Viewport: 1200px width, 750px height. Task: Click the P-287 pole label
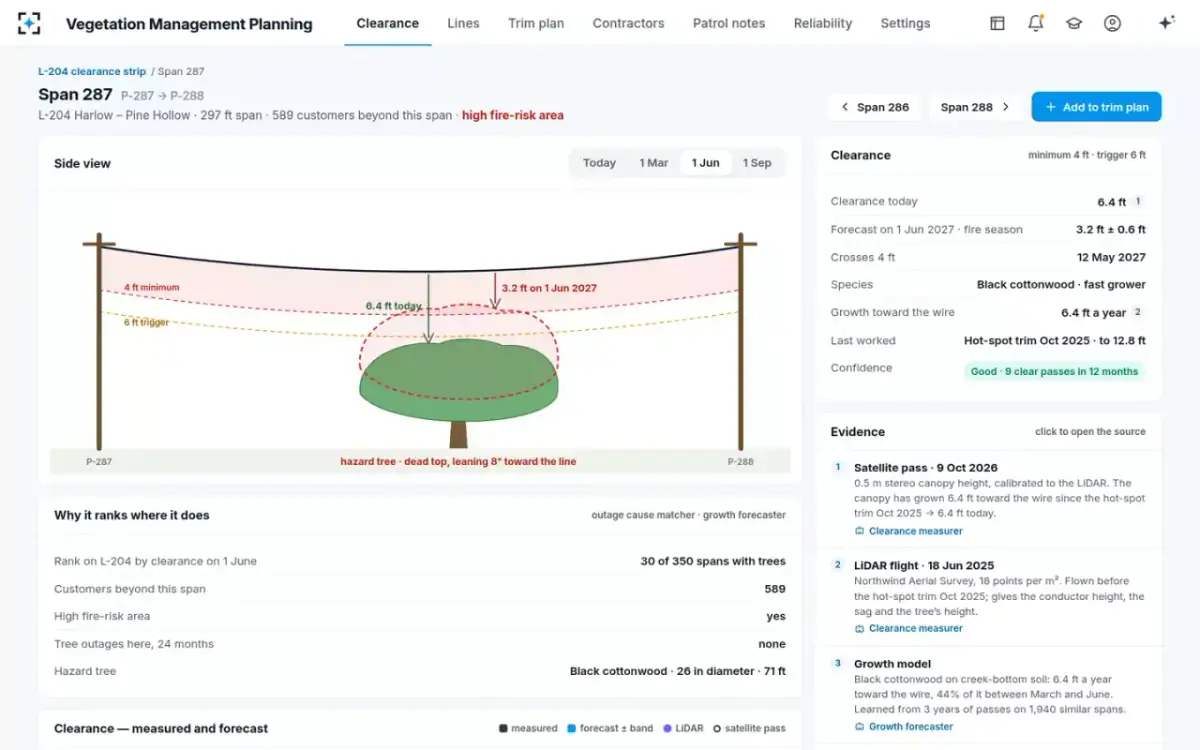click(x=99, y=462)
